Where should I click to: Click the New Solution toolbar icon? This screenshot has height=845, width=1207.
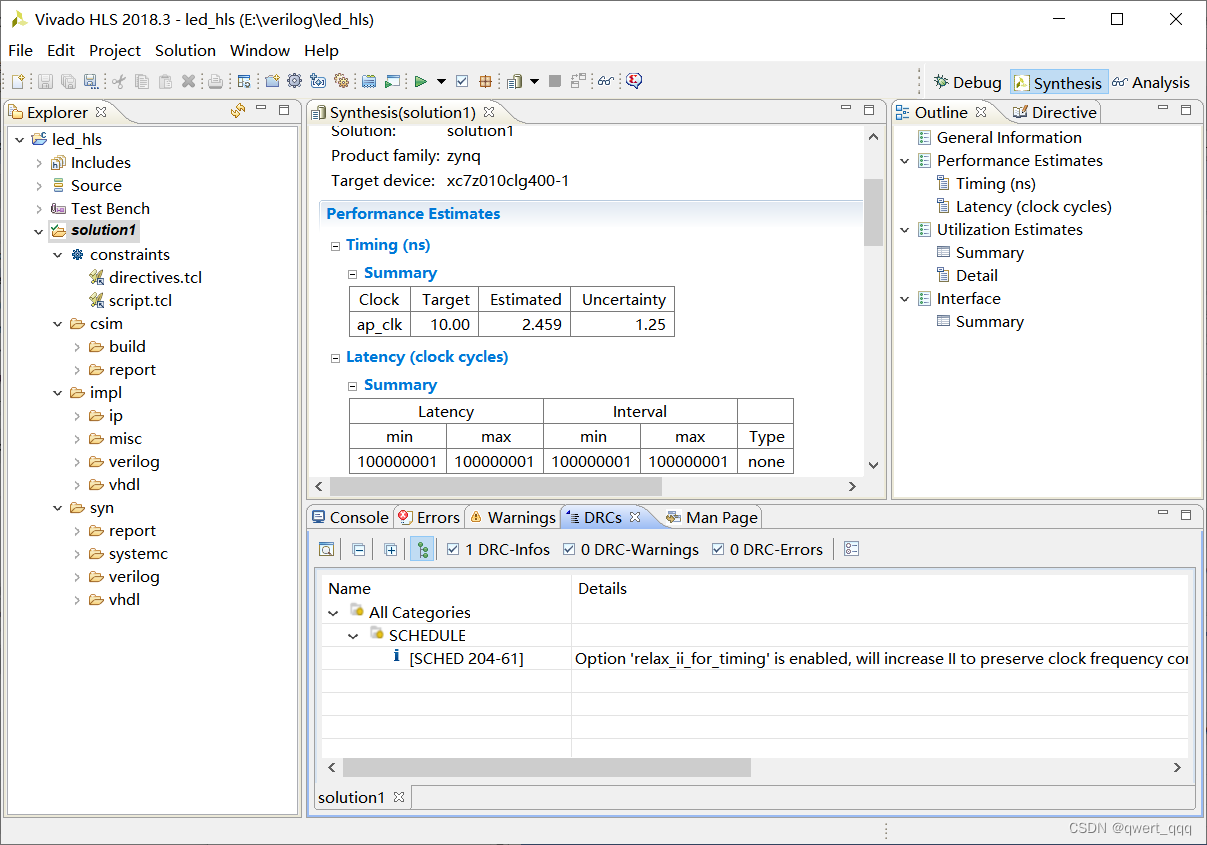pos(318,81)
